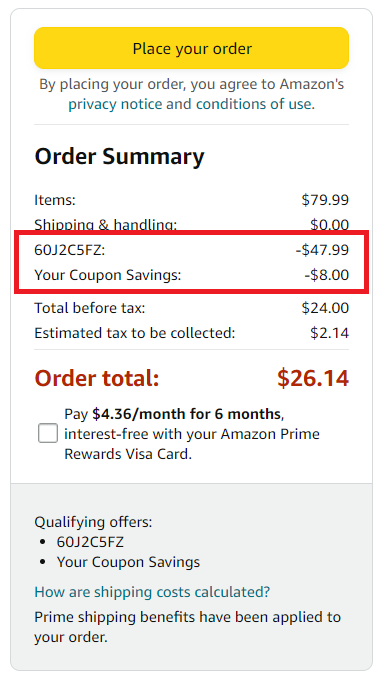Select the $2.14 estimated tax amount
This screenshot has width=383, height=677.
329,333
